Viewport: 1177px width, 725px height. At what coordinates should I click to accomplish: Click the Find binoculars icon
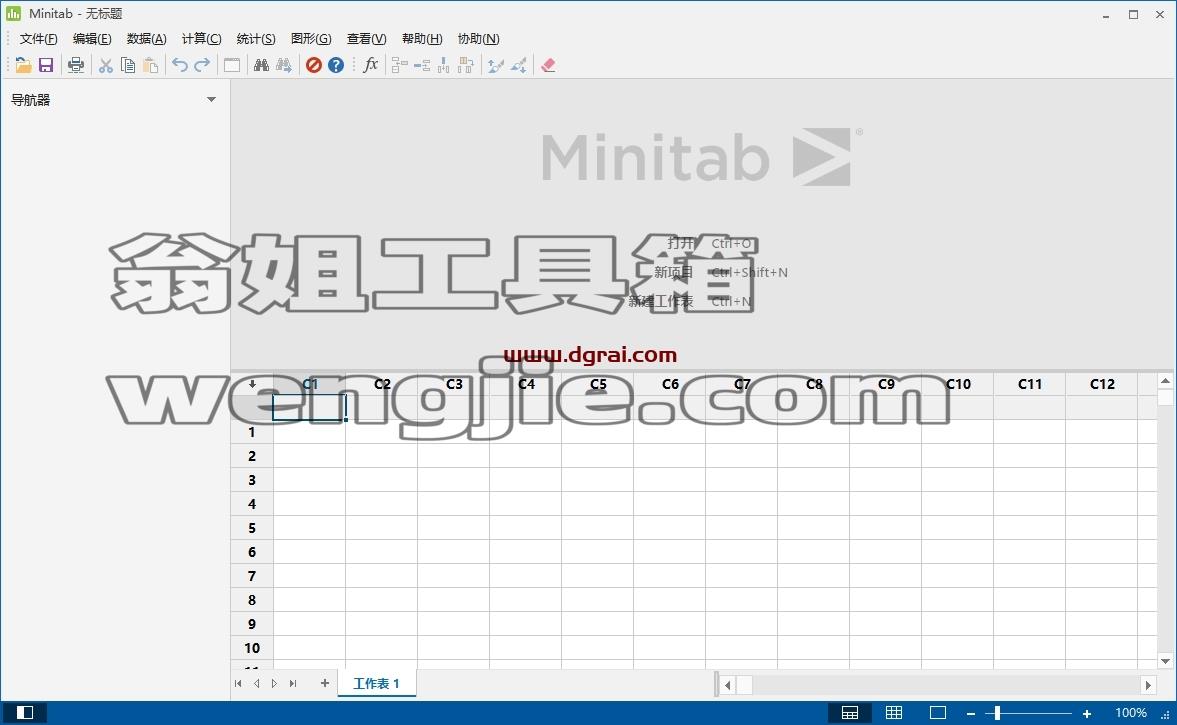click(261, 65)
